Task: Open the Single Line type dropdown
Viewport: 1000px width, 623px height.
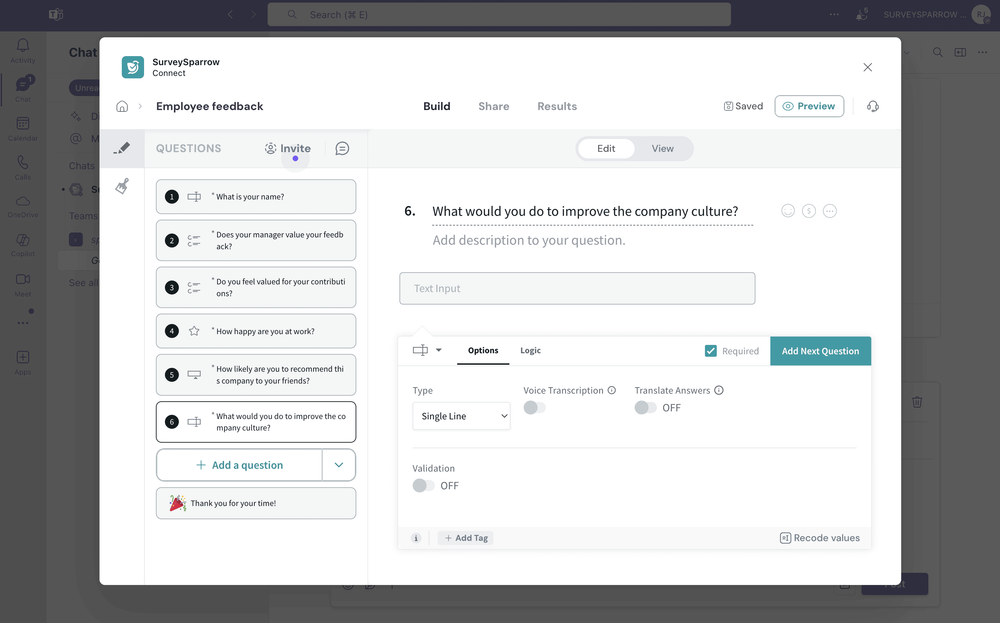Action: coord(461,415)
